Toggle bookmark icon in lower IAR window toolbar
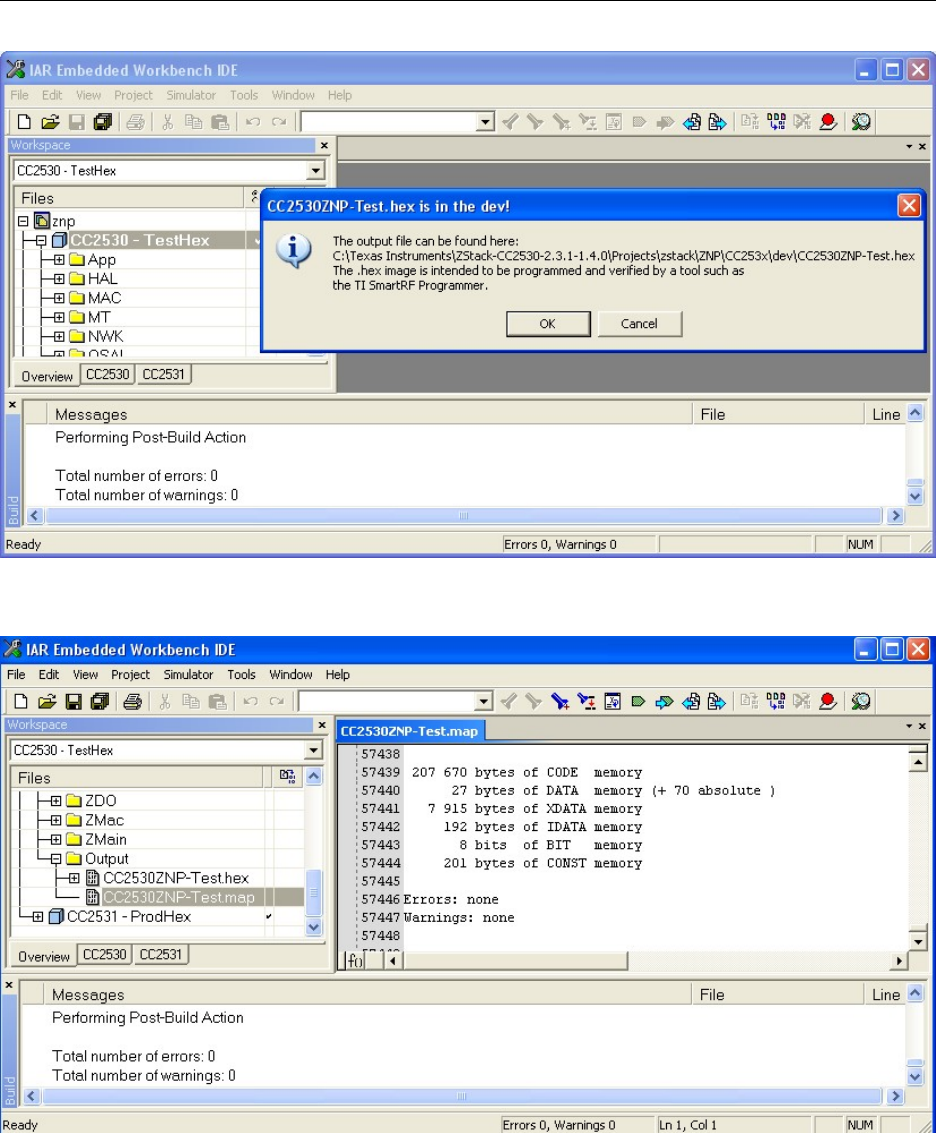Viewport: 936px width, 1133px height. pyautogui.click(x=637, y=701)
